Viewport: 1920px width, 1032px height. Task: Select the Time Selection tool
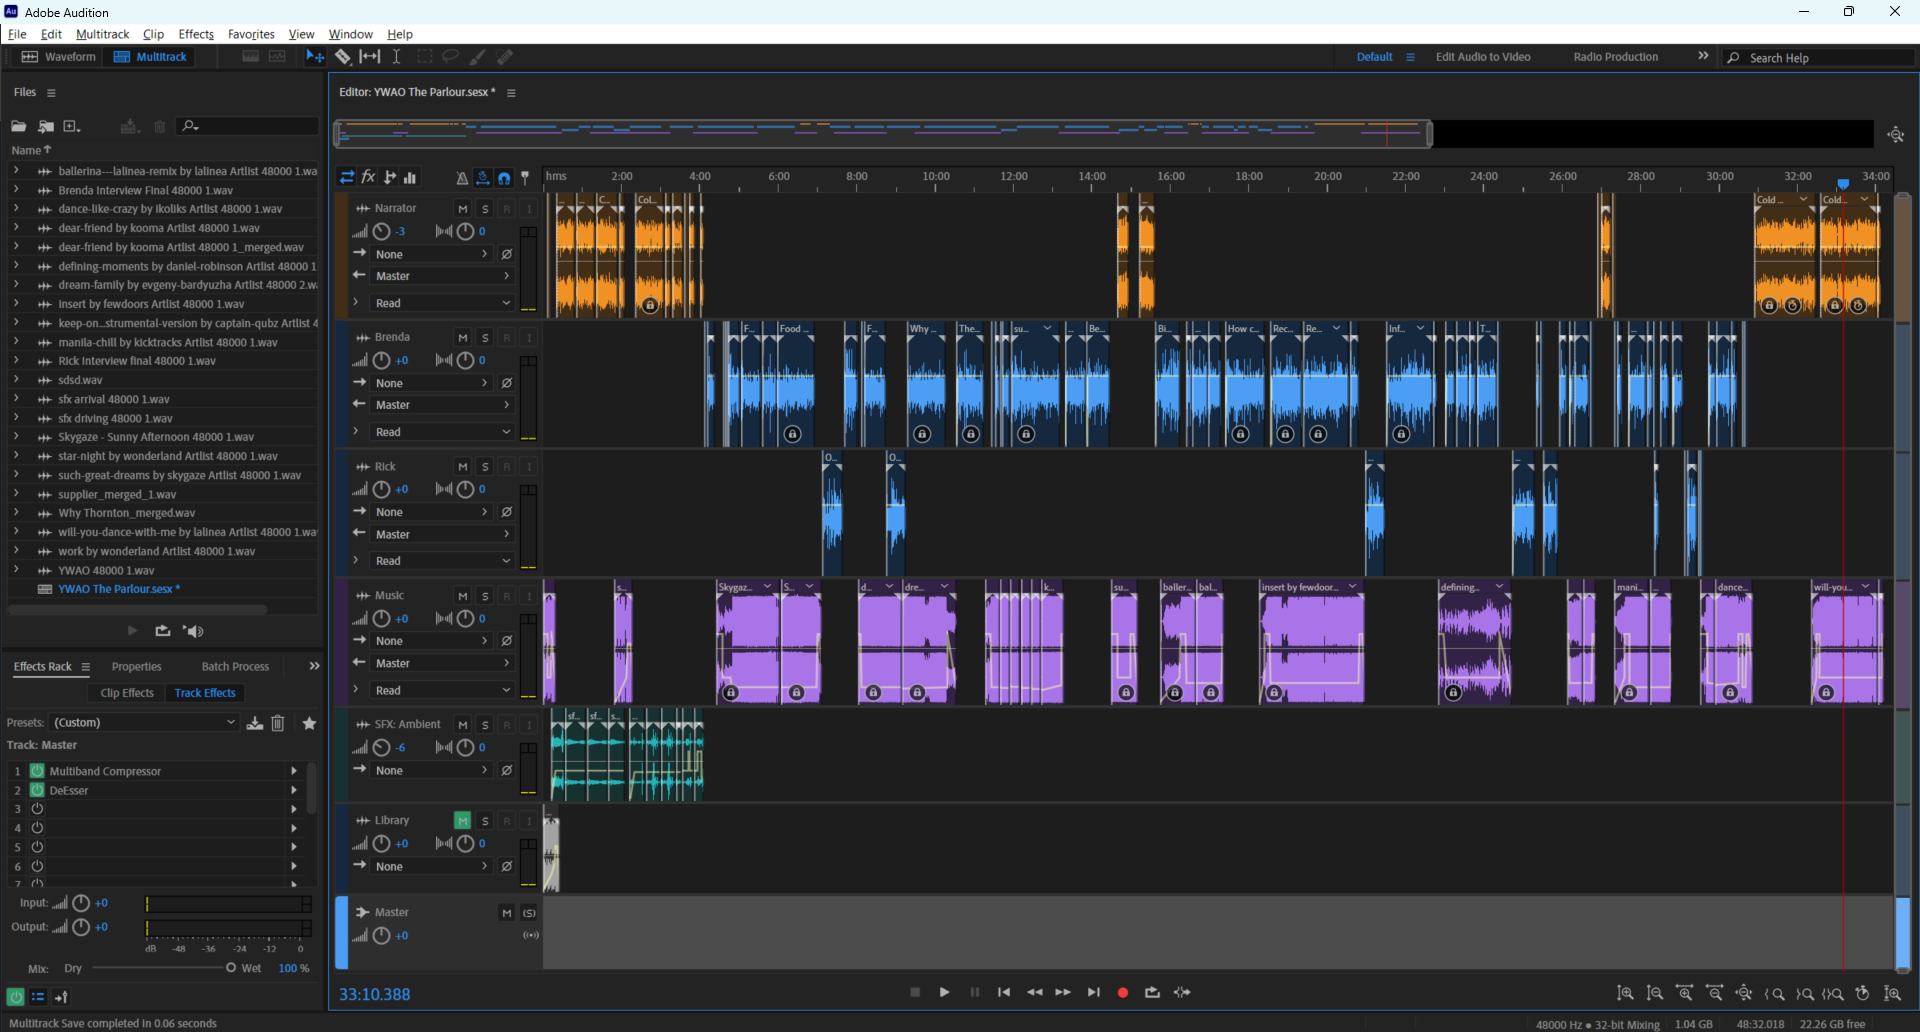point(397,57)
